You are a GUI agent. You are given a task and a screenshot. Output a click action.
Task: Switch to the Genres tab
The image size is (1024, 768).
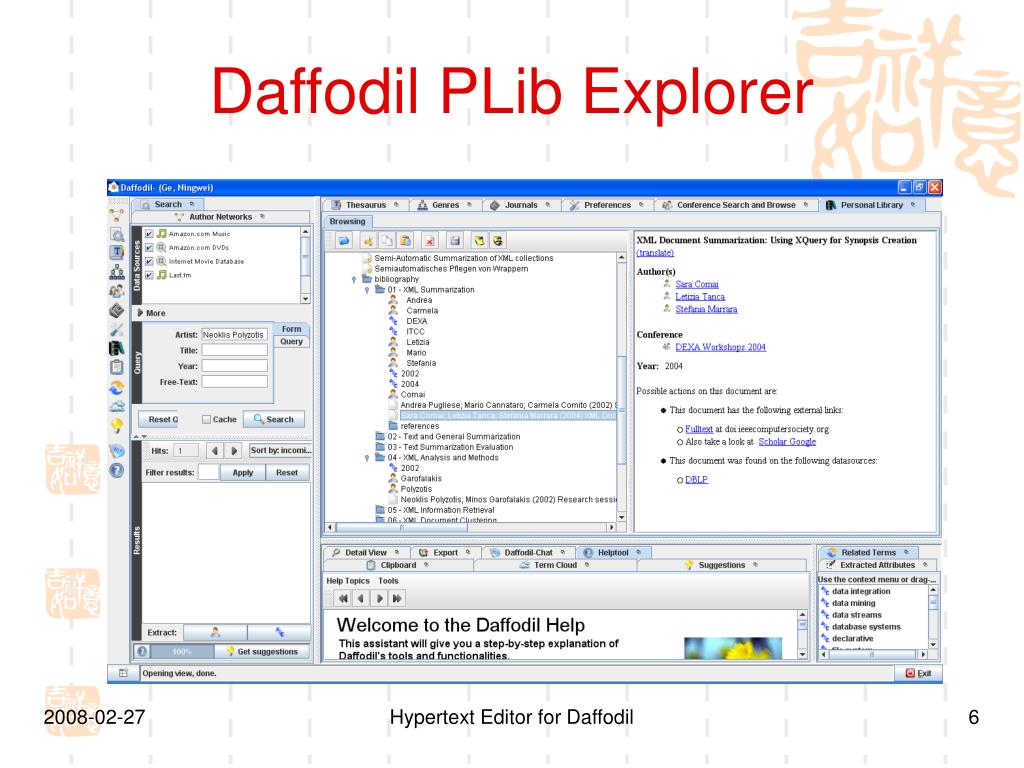click(x=445, y=205)
